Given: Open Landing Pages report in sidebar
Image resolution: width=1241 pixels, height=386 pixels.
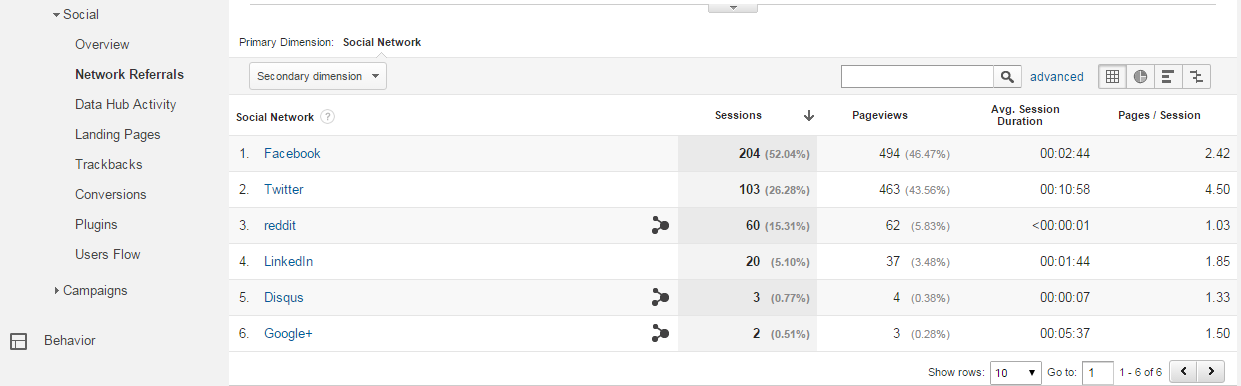Looking at the screenshot, I should (117, 135).
